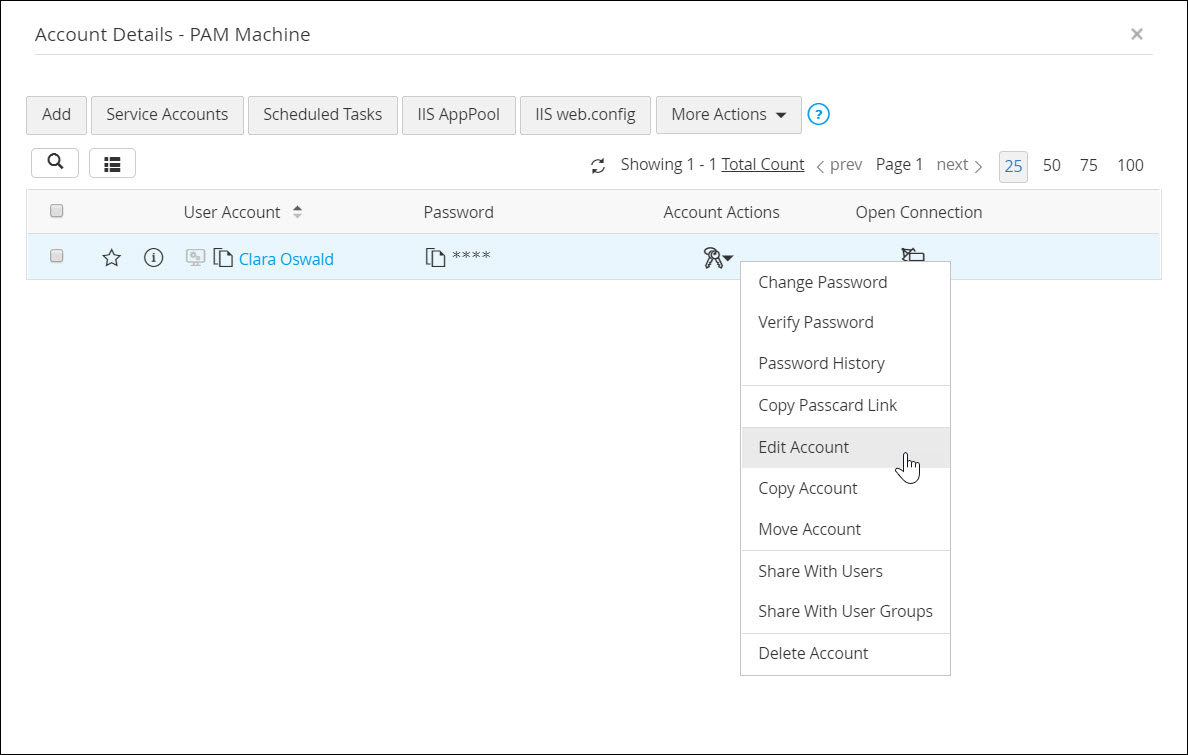Show info icon for Clara Oswald

pos(154,258)
